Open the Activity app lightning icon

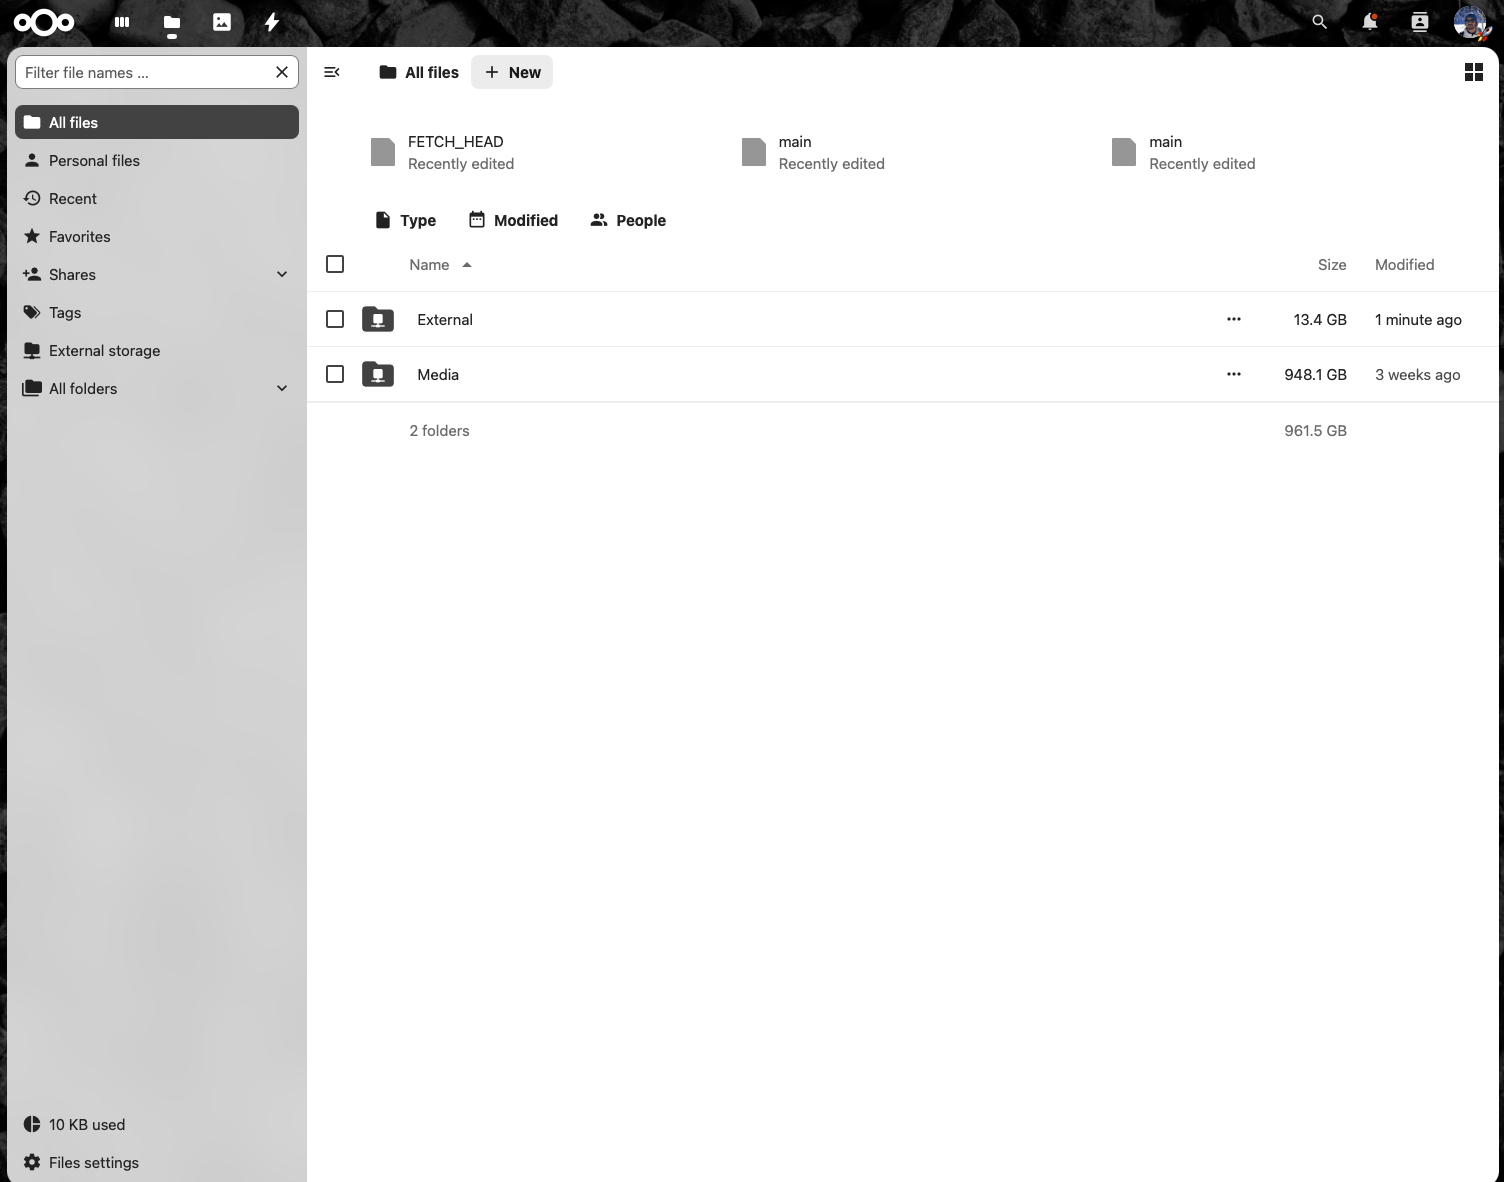[x=272, y=22]
